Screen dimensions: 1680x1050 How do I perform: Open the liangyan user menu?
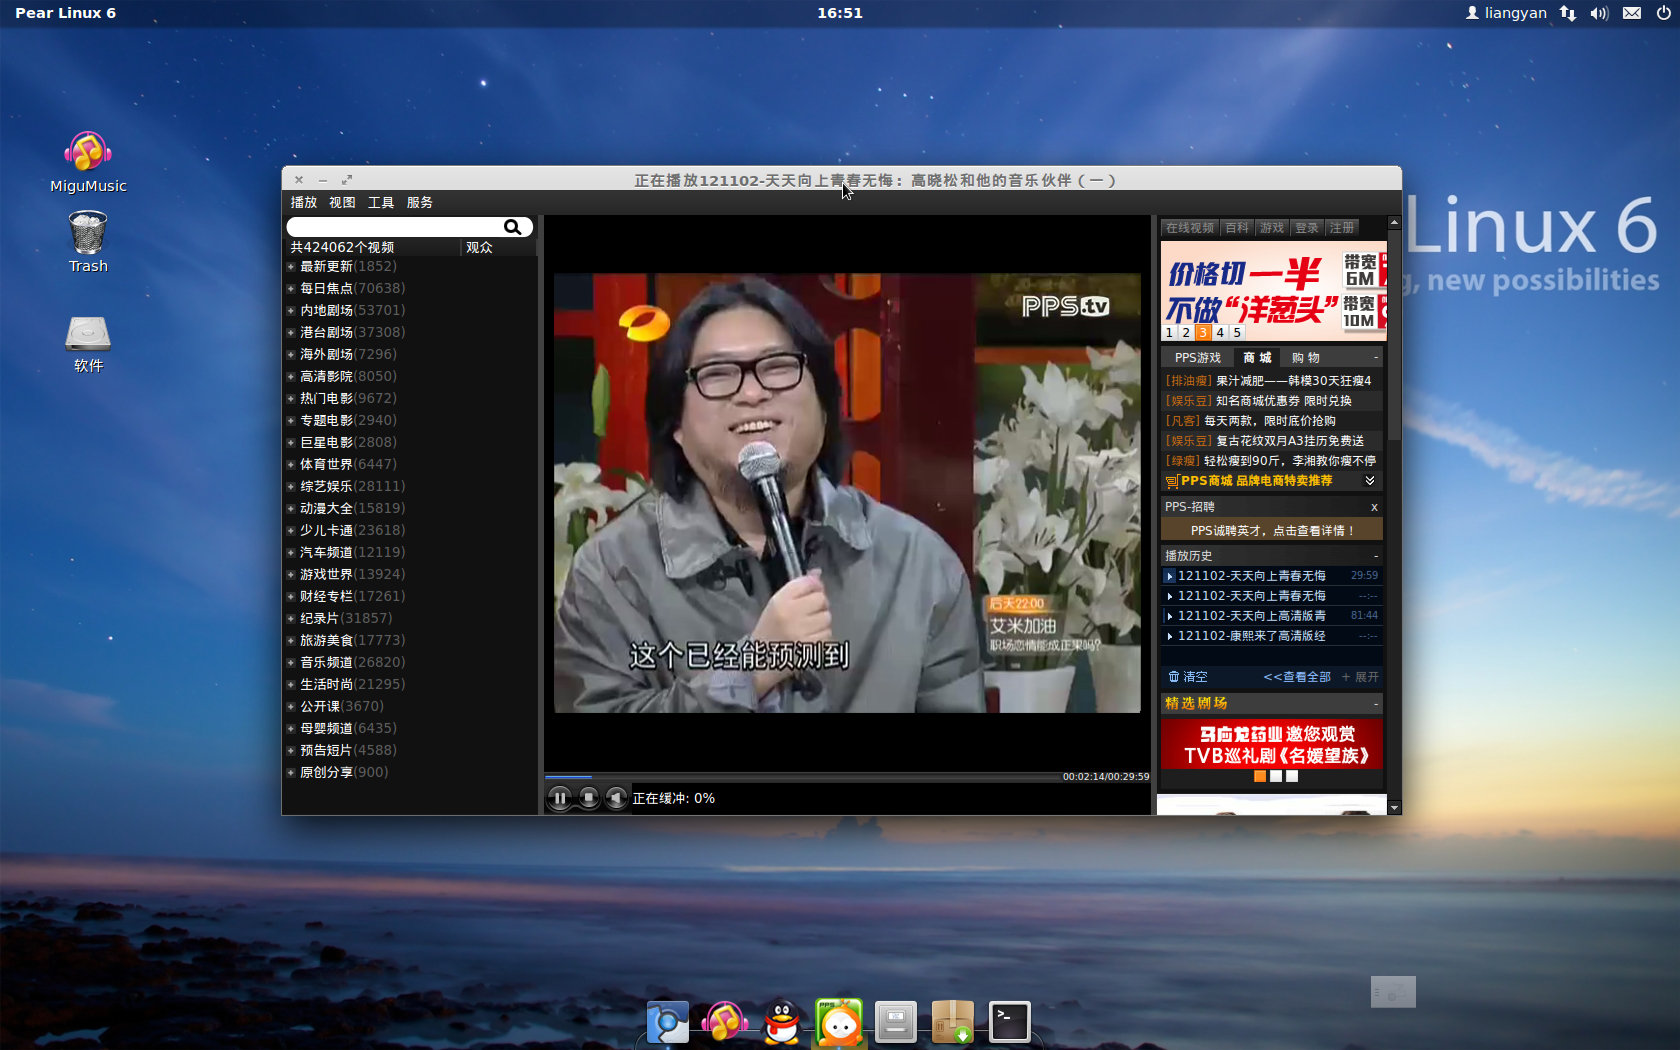pyautogui.click(x=1506, y=13)
